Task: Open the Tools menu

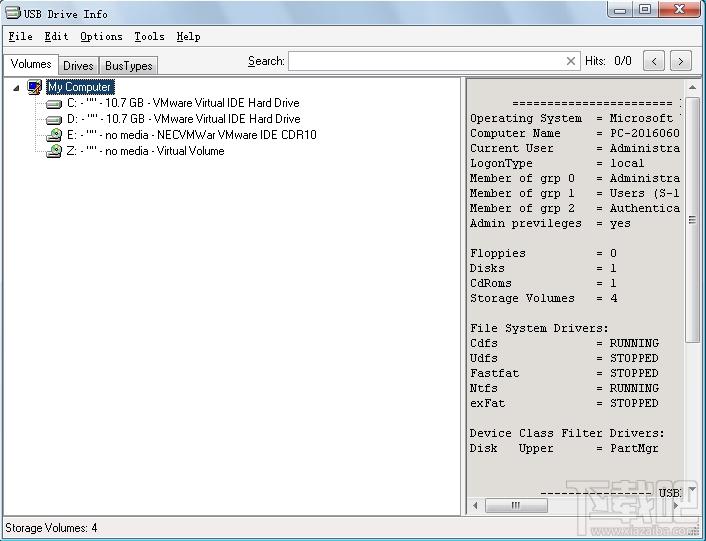Action: point(149,36)
